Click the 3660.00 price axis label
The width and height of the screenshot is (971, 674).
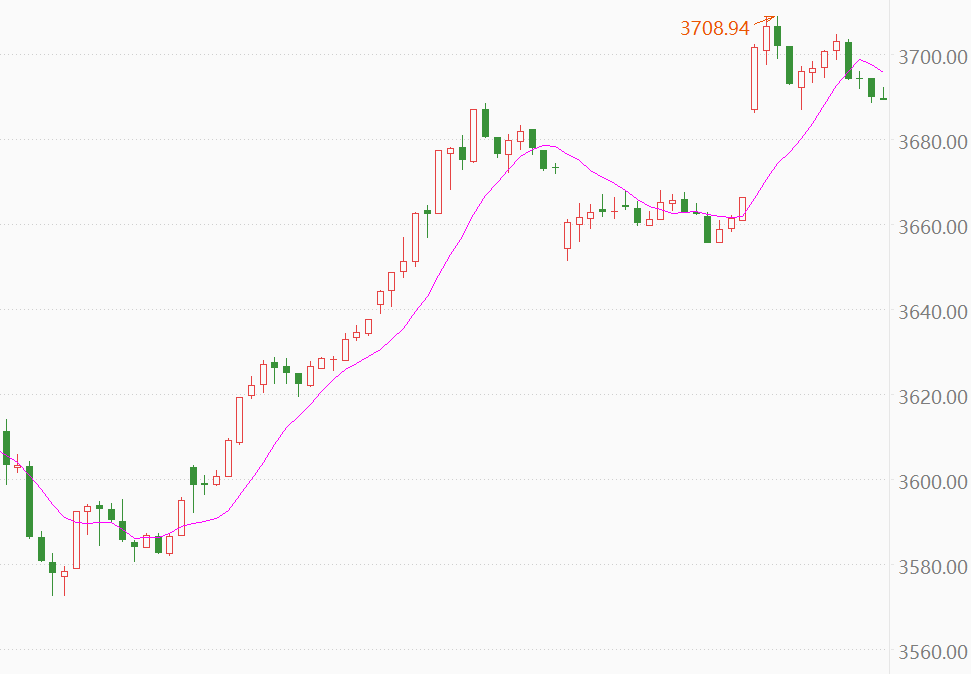(932, 226)
